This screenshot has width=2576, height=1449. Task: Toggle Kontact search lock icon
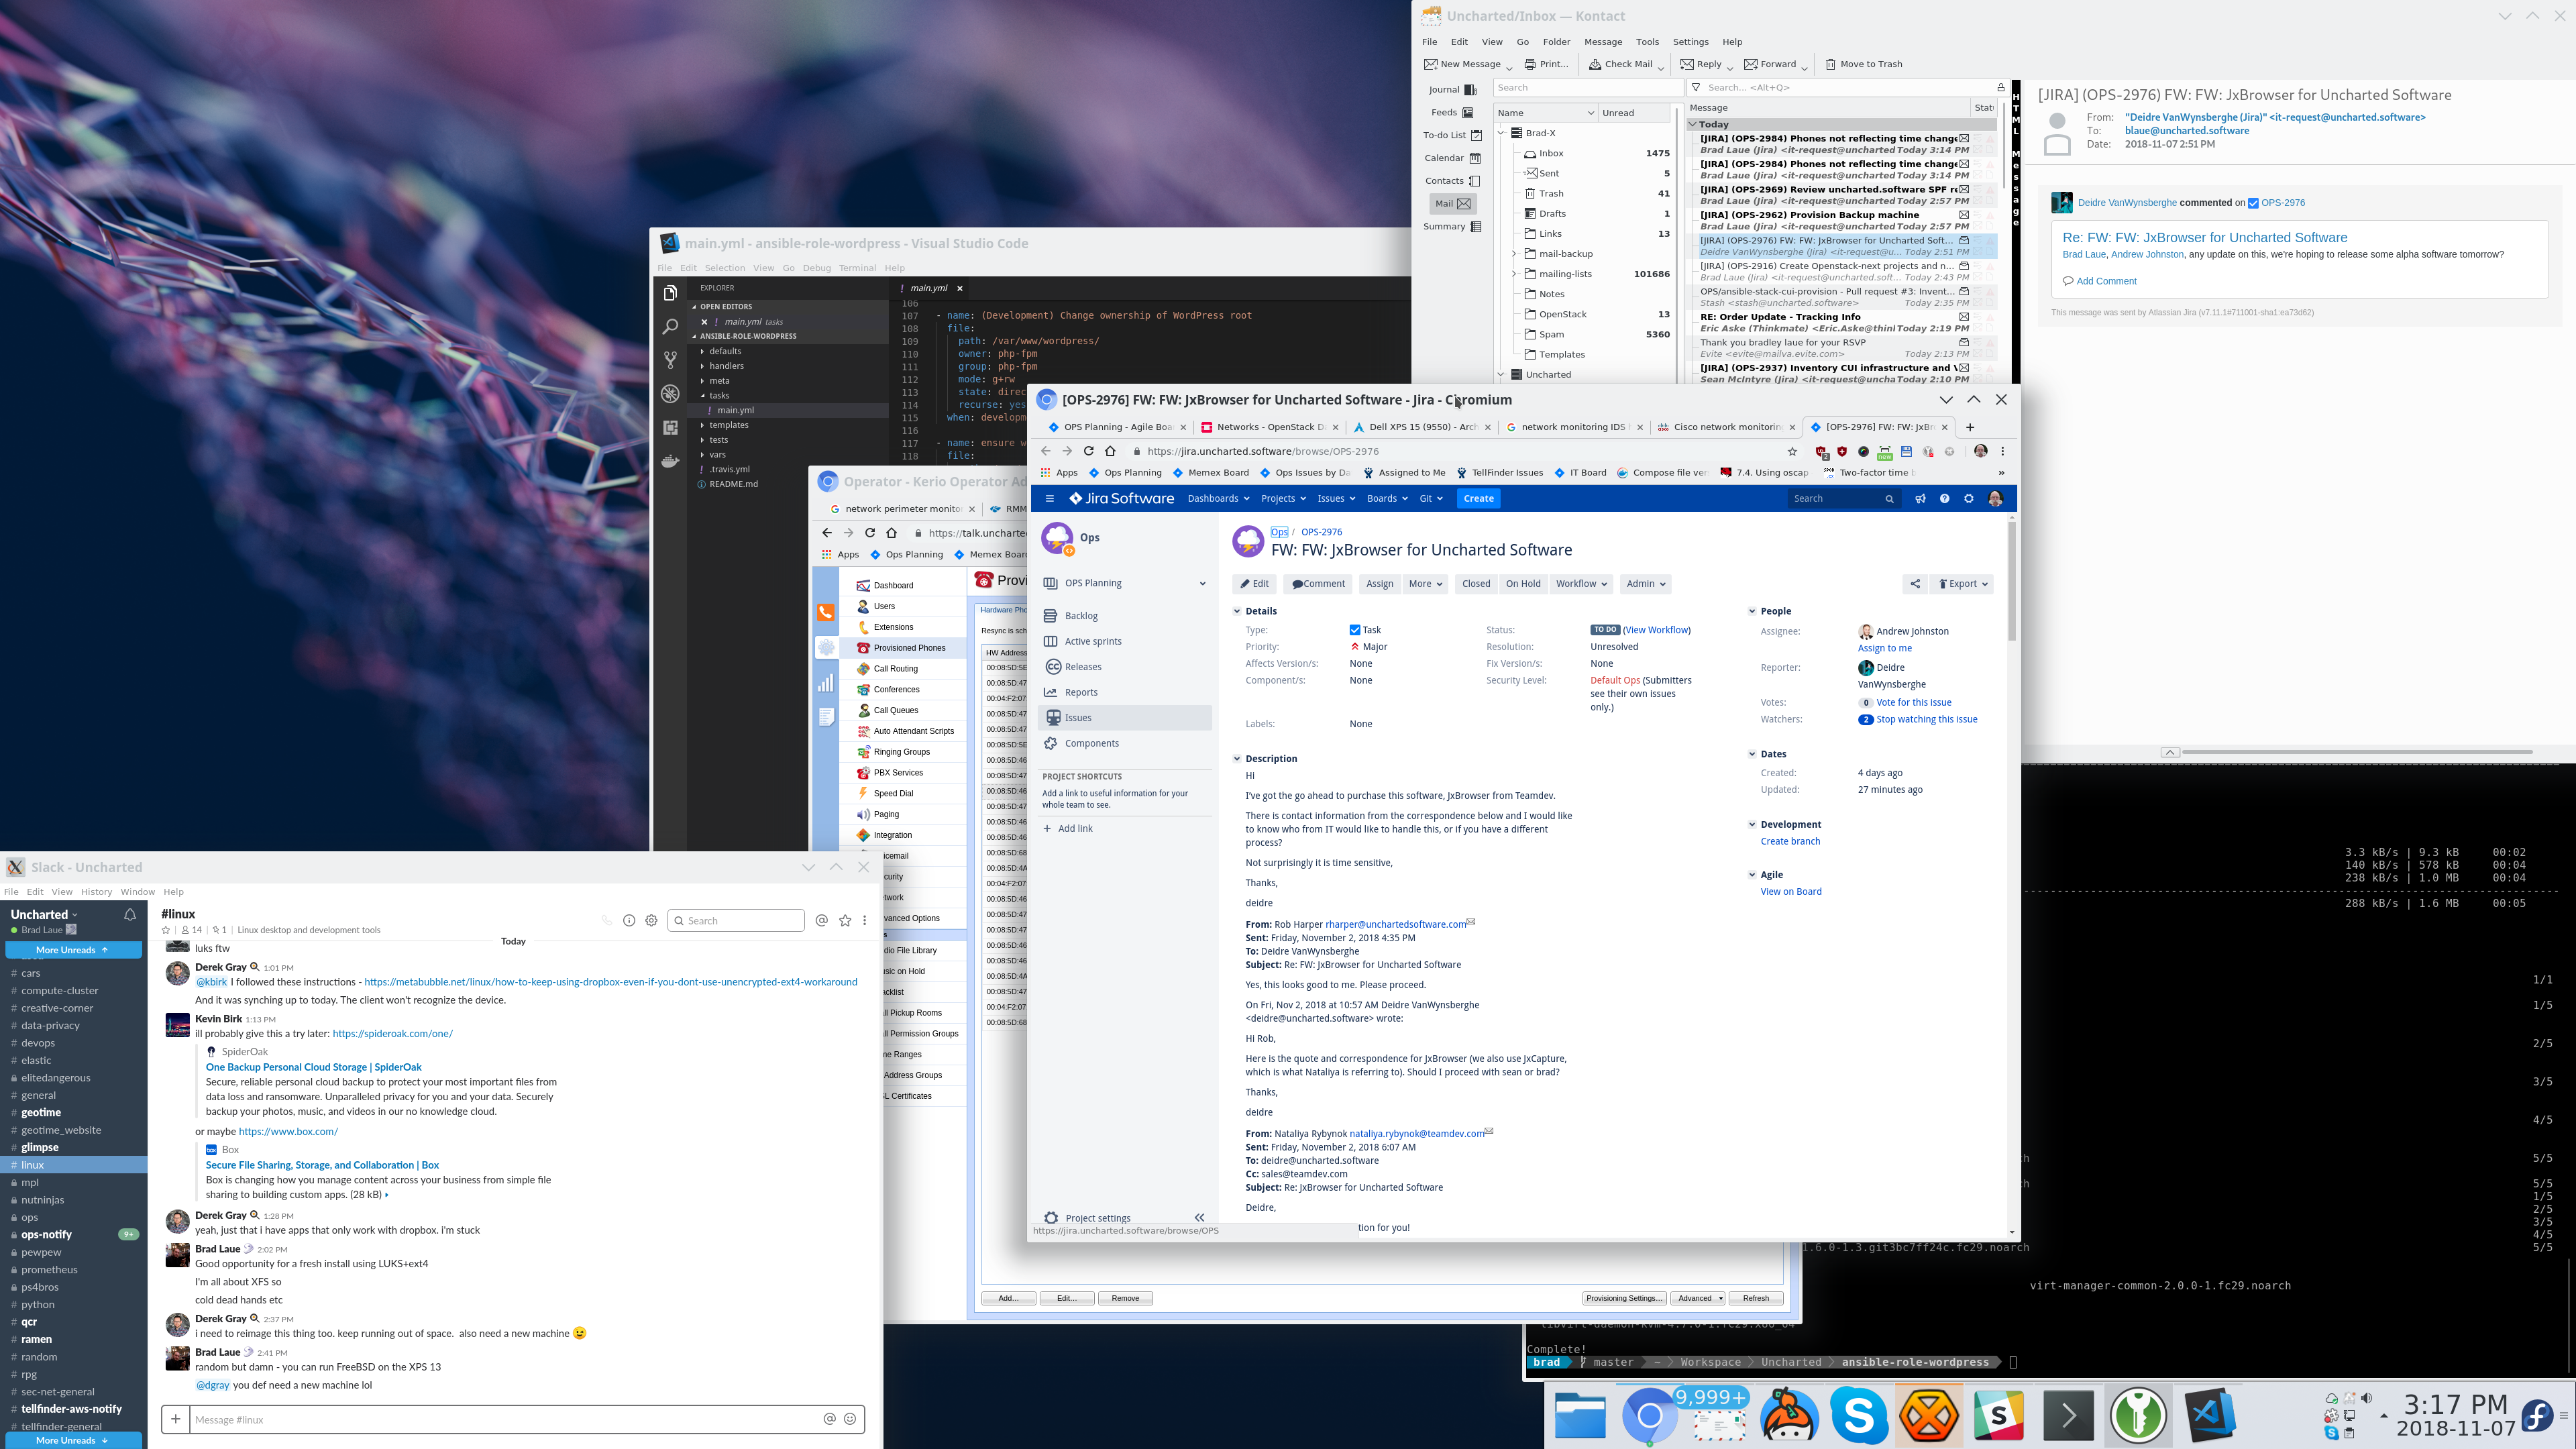click(2000, 87)
